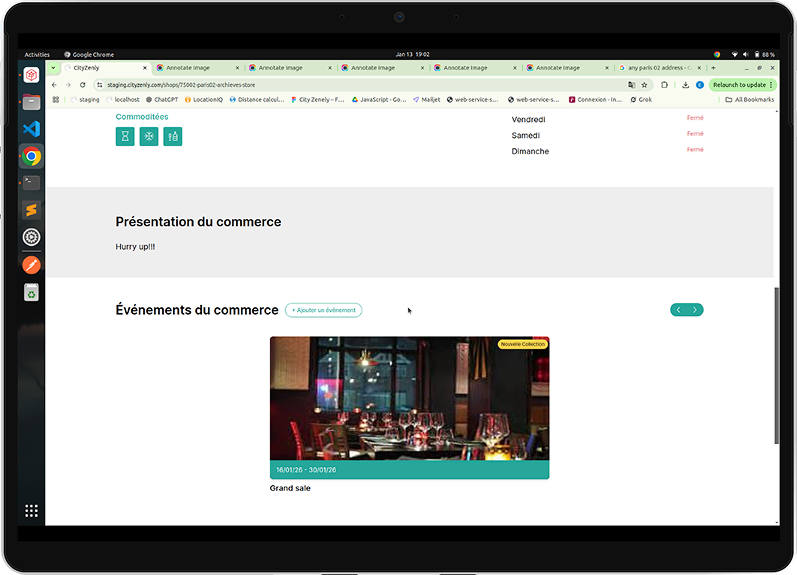Click the Nouvelle Collection badge
The image size is (797, 575).
523,344
